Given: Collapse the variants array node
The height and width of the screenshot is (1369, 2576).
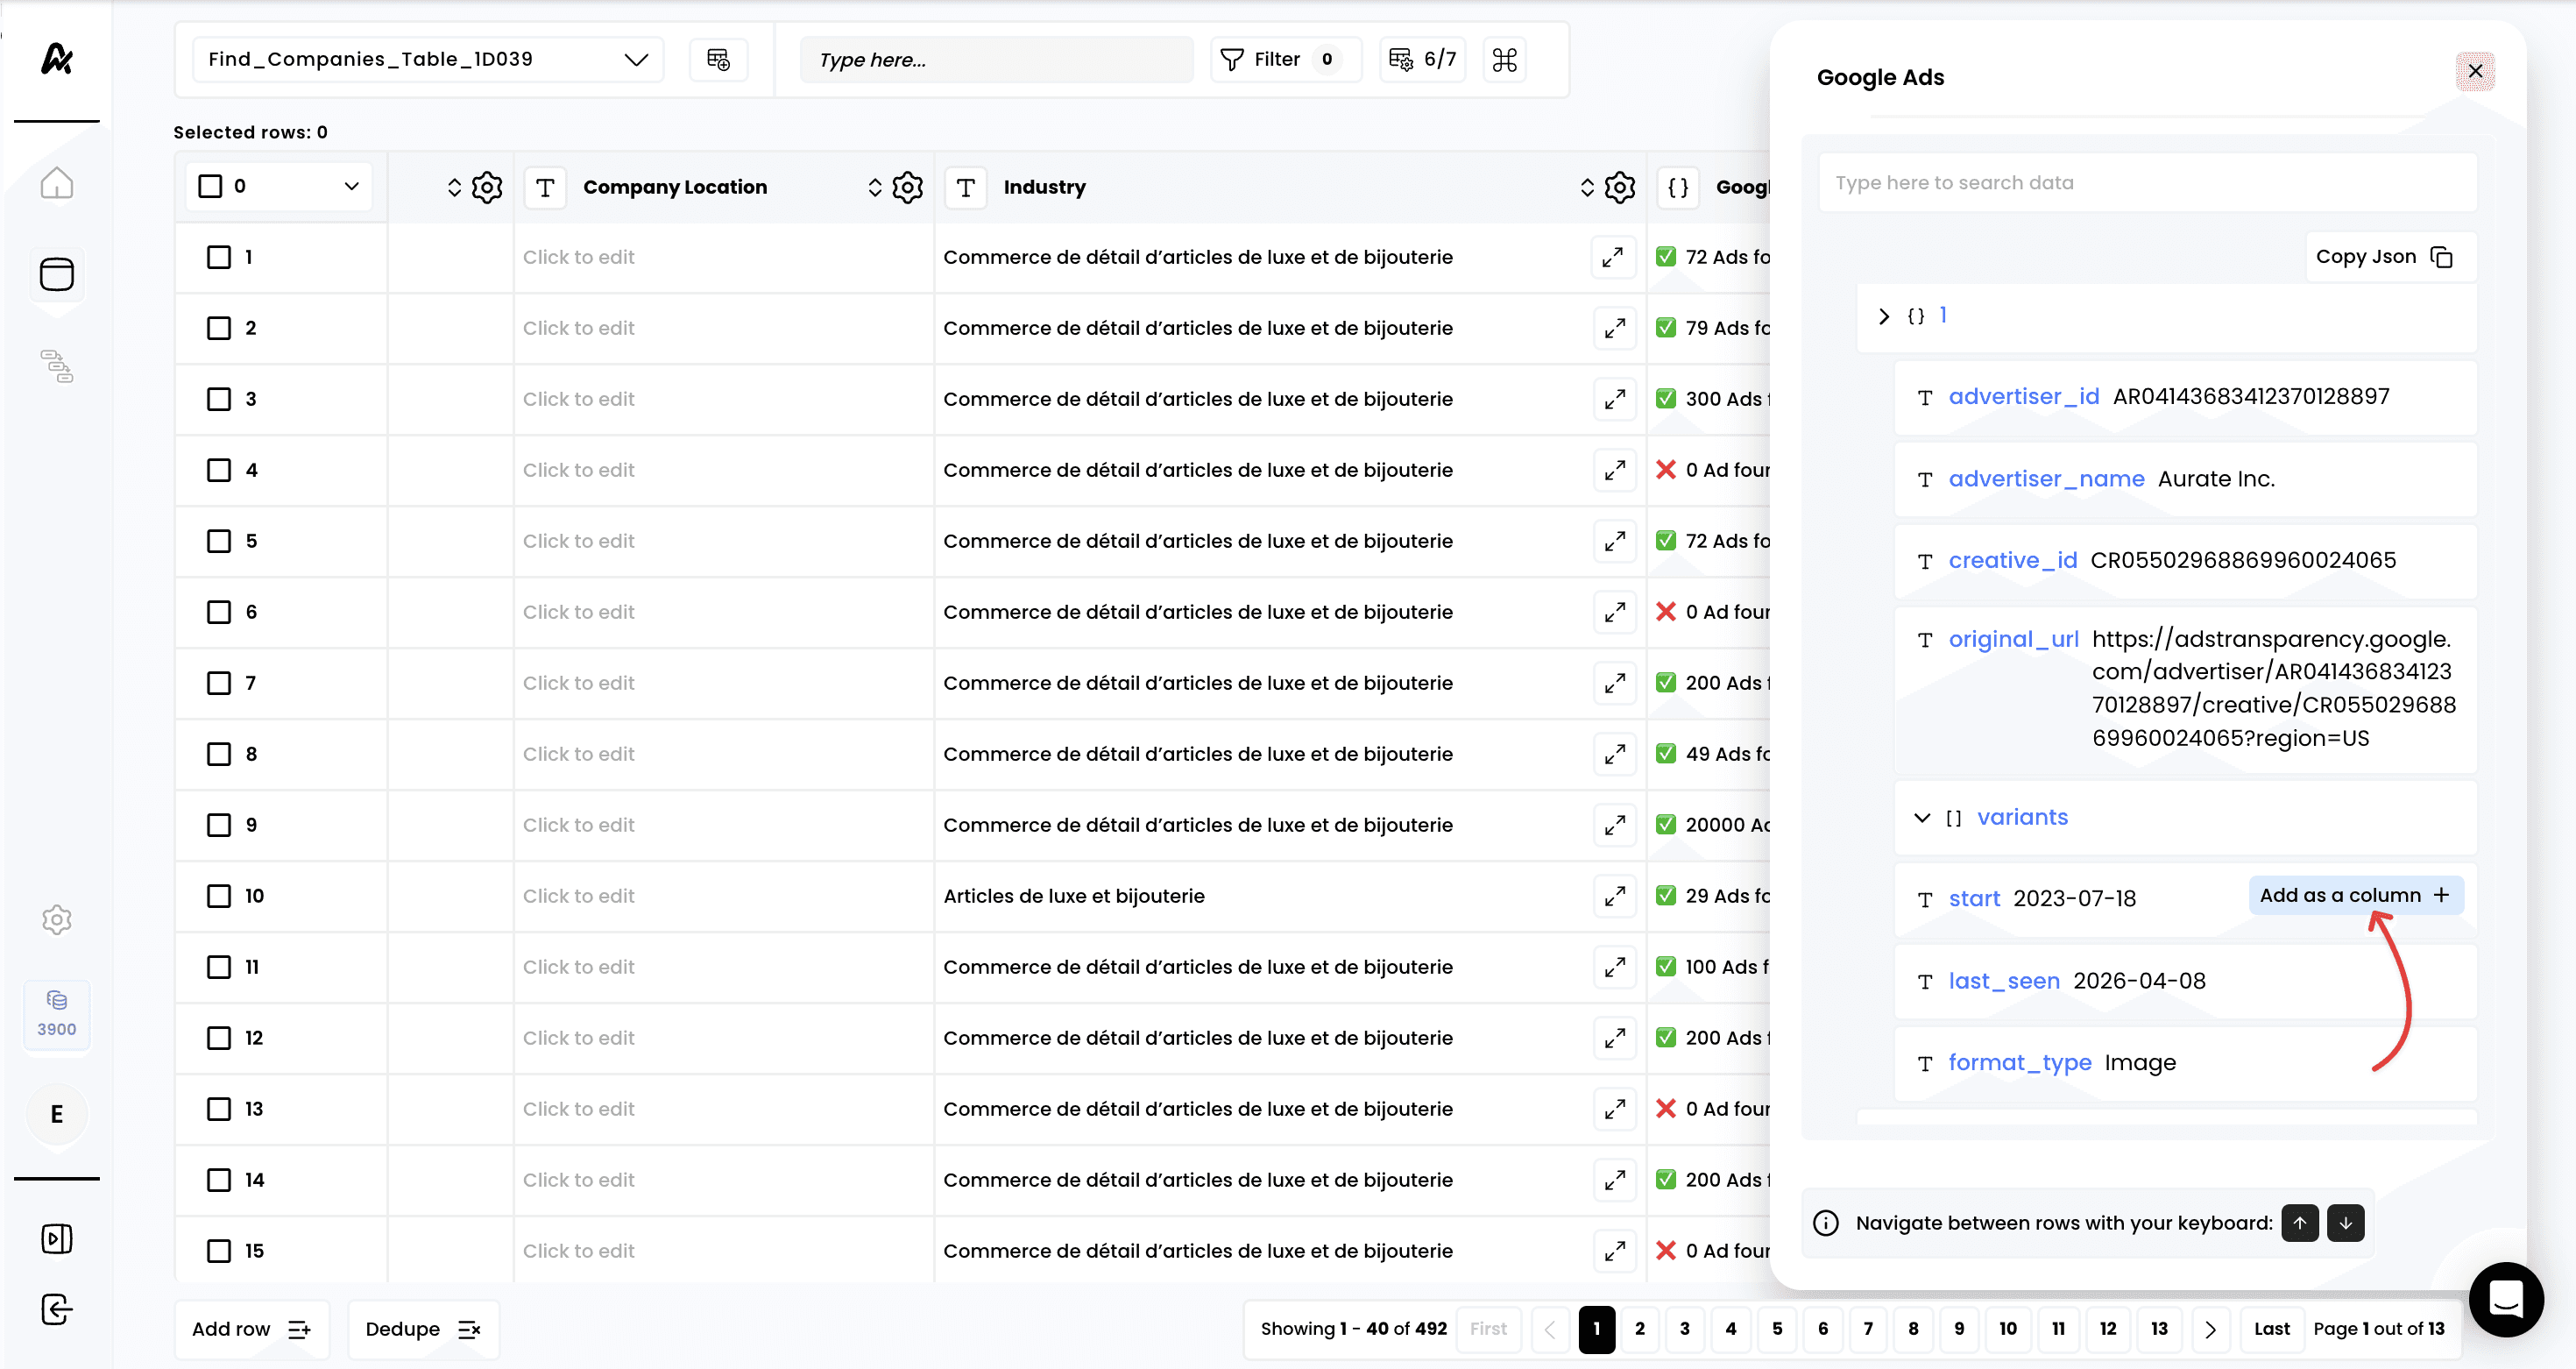Looking at the screenshot, I should pyautogui.click(x=1921, y=817).
